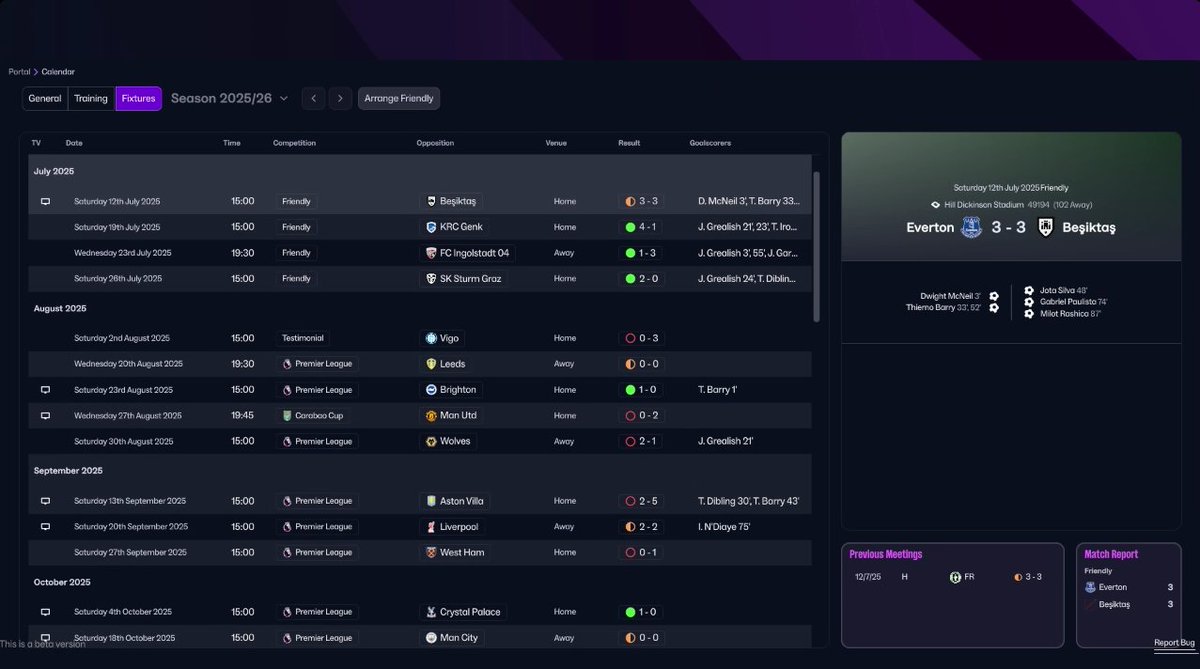The image size is (1200, 669).
Task: Sort by the Result column header
Action: [x=629, y=143]
